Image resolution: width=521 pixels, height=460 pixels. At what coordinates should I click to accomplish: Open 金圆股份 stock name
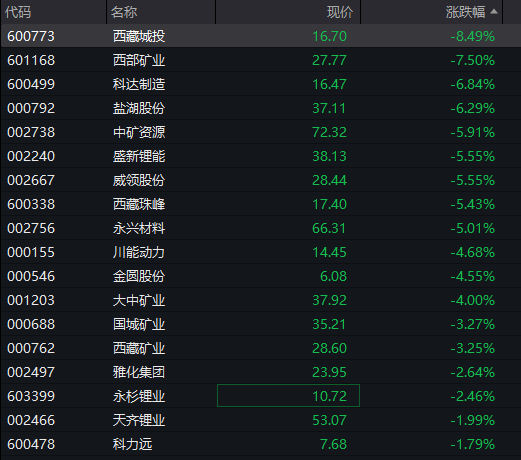pos(139,276)
